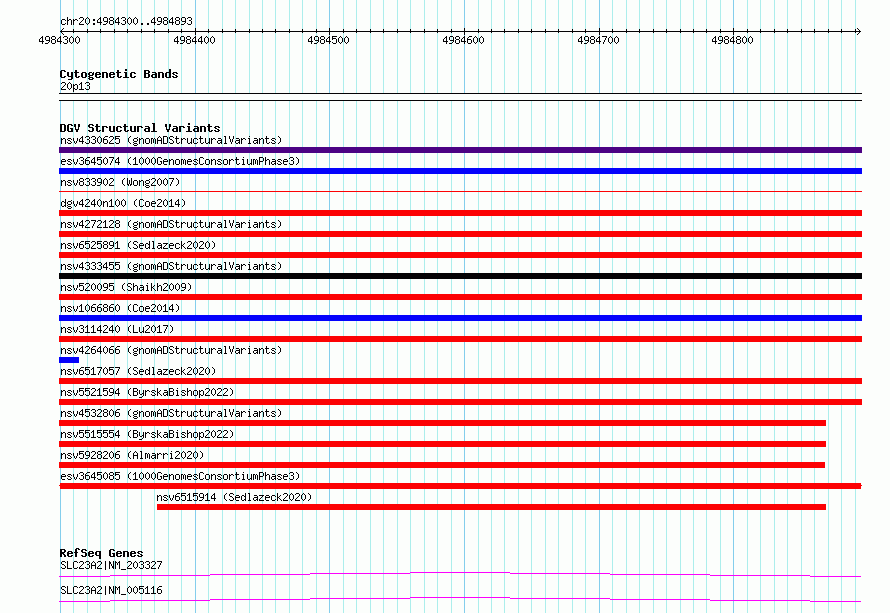This screenshot has width=890, height=613.
Task: Click the nsv4330625 gnomADStructuralVariants label
Action: [171, 140]
